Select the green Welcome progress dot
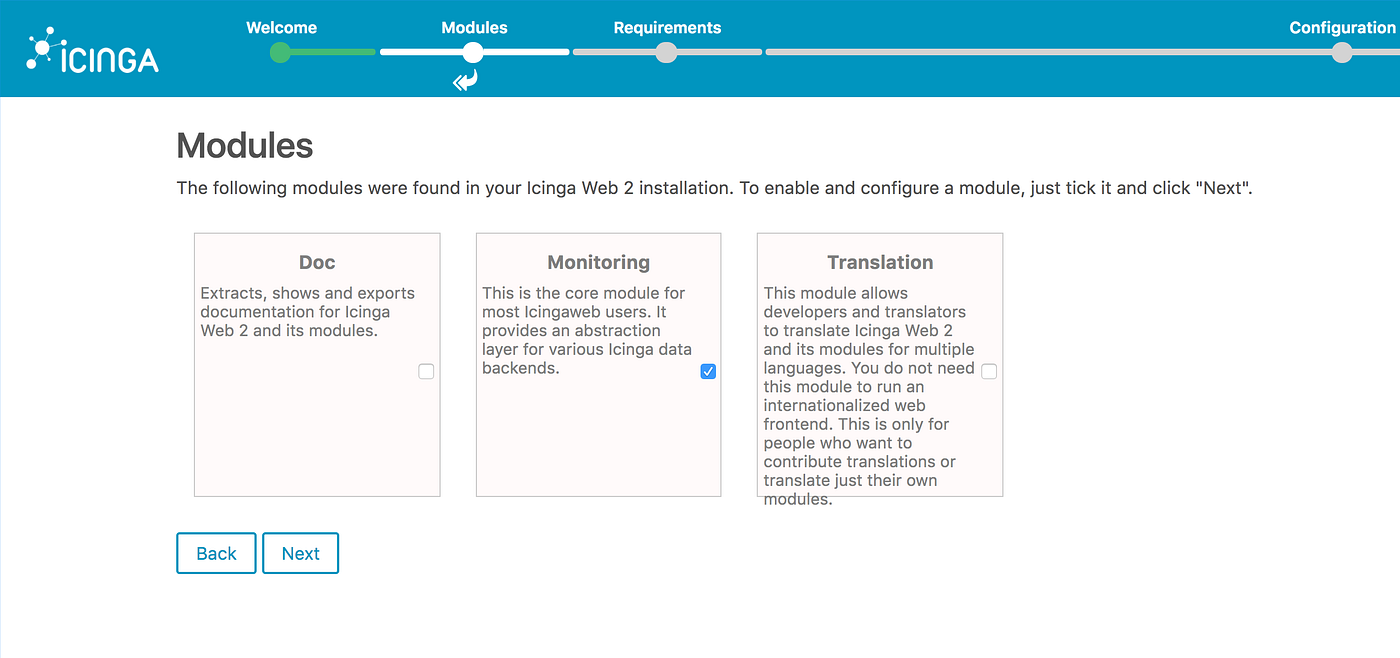The width and height of the screenshot is (1400, 658). click(x=280, y=53)
